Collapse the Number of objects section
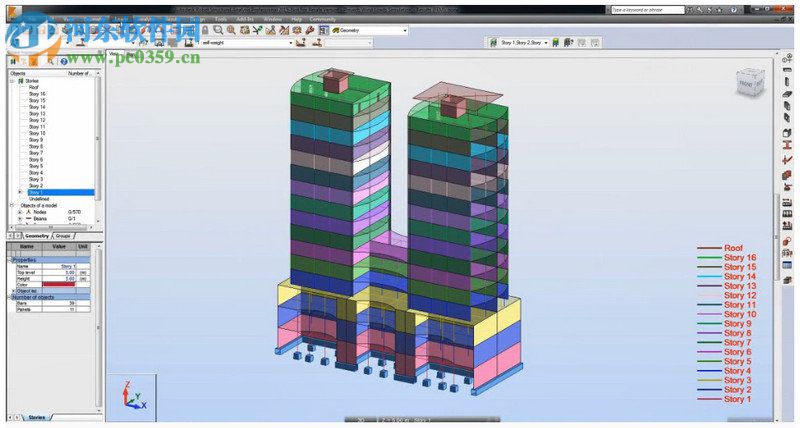 pos(10,297)
